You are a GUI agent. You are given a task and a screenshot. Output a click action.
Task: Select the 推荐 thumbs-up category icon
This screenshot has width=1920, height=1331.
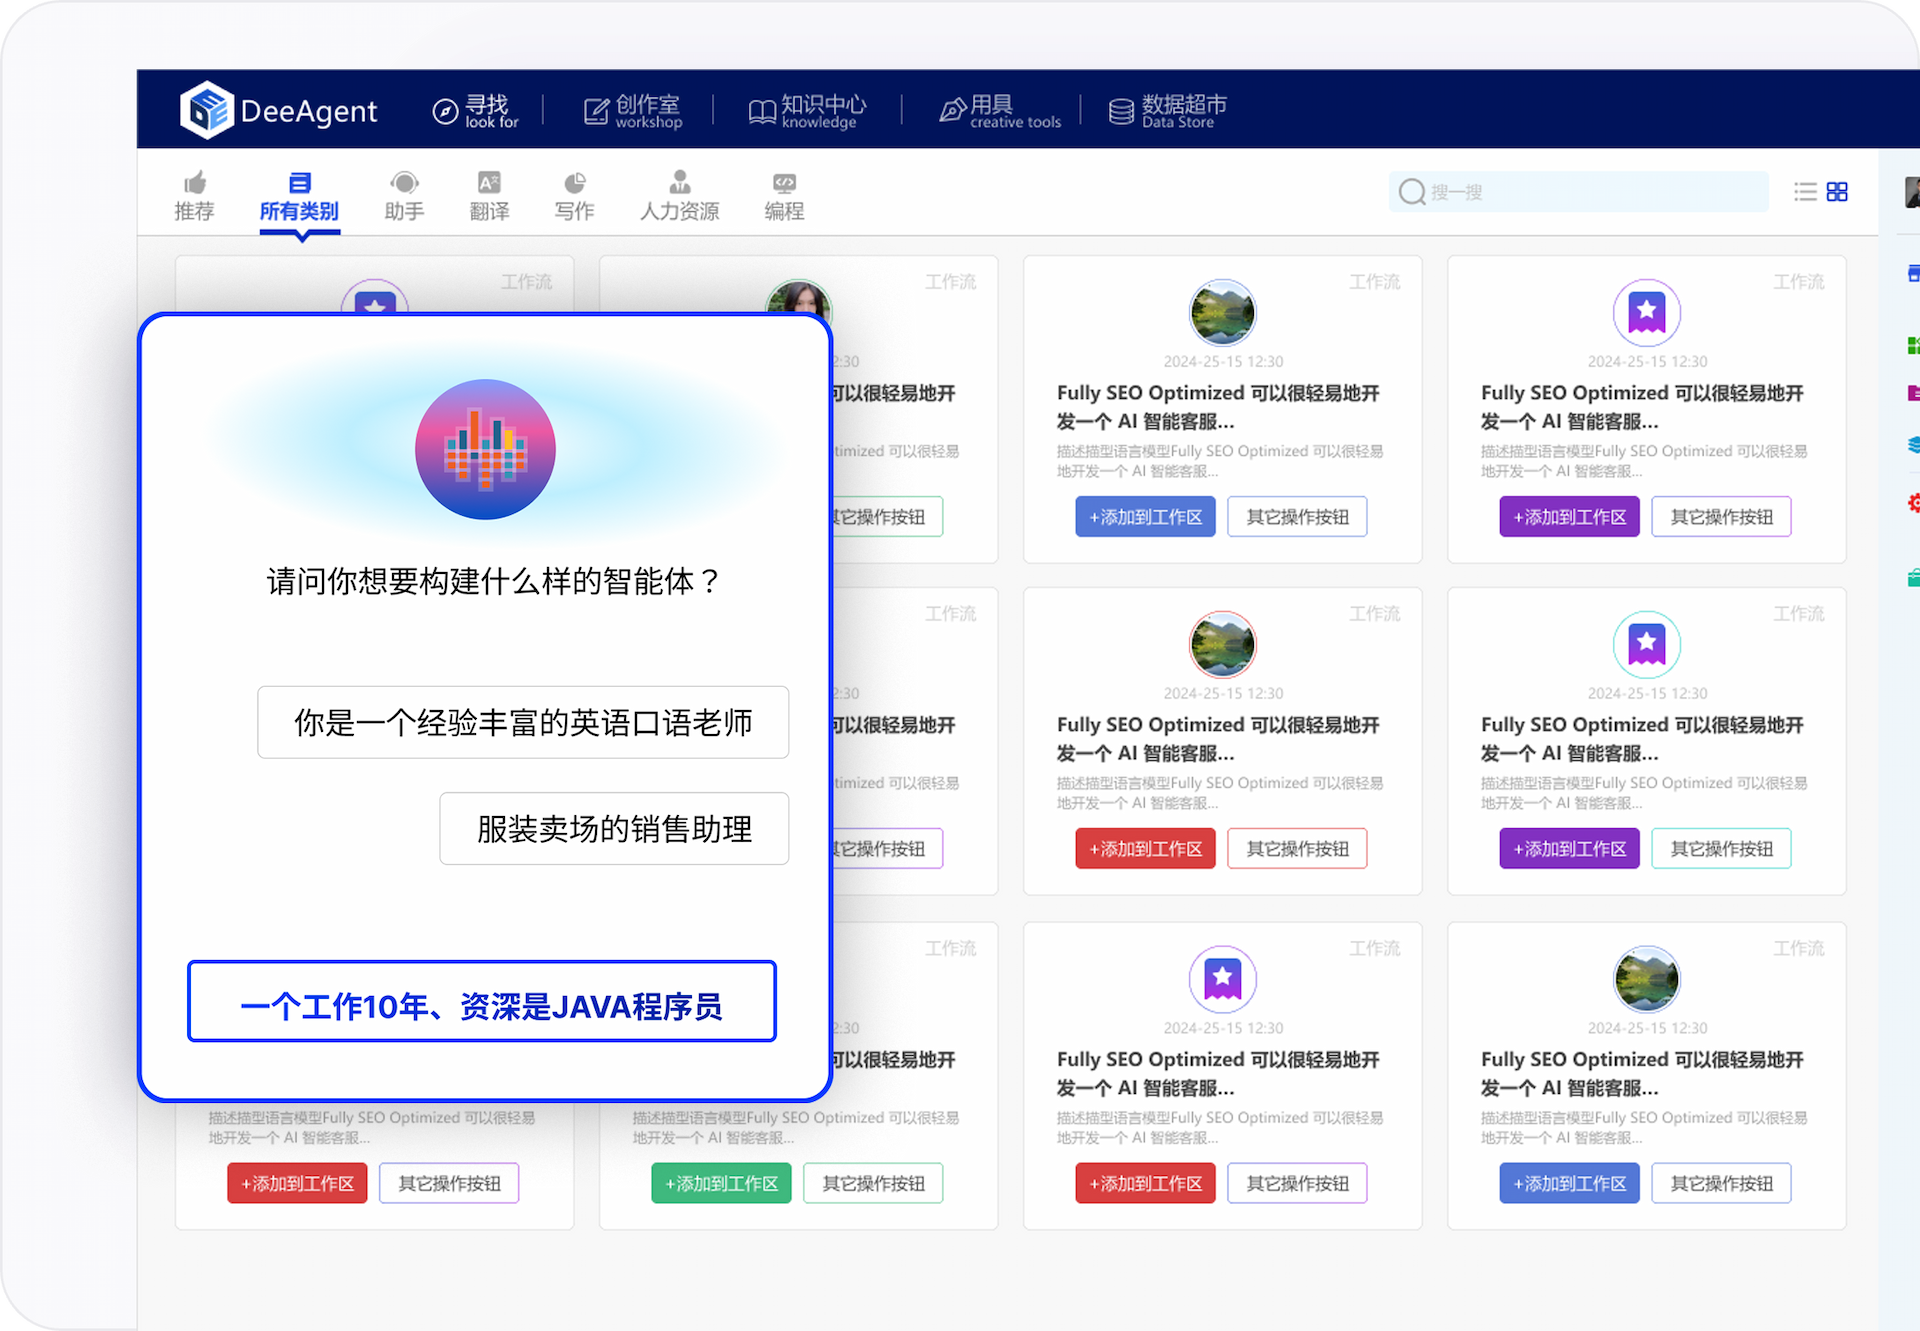point(194,183)
